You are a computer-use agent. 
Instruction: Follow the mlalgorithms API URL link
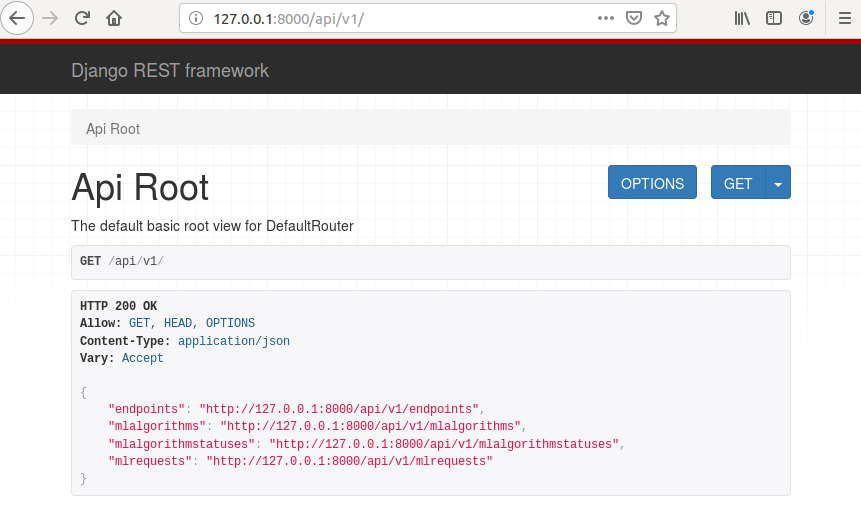point(370,426)
